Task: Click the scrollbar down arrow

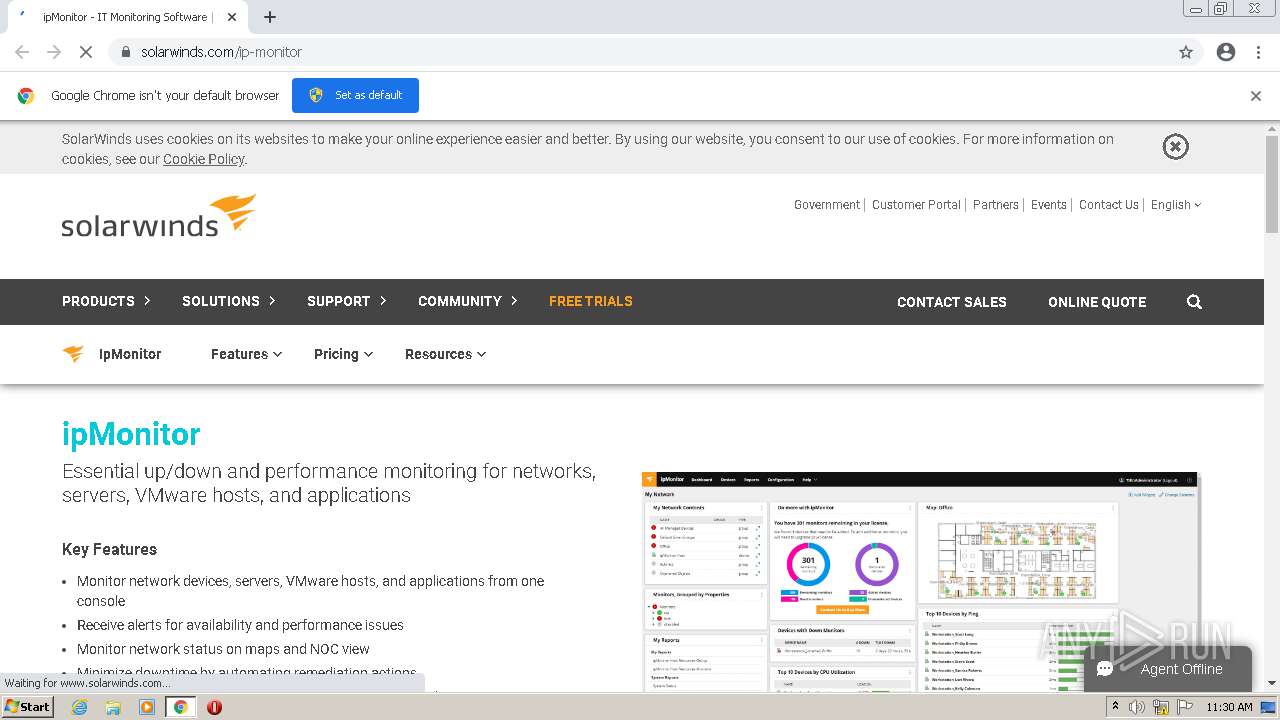Action: click(x=1272, y=683)
